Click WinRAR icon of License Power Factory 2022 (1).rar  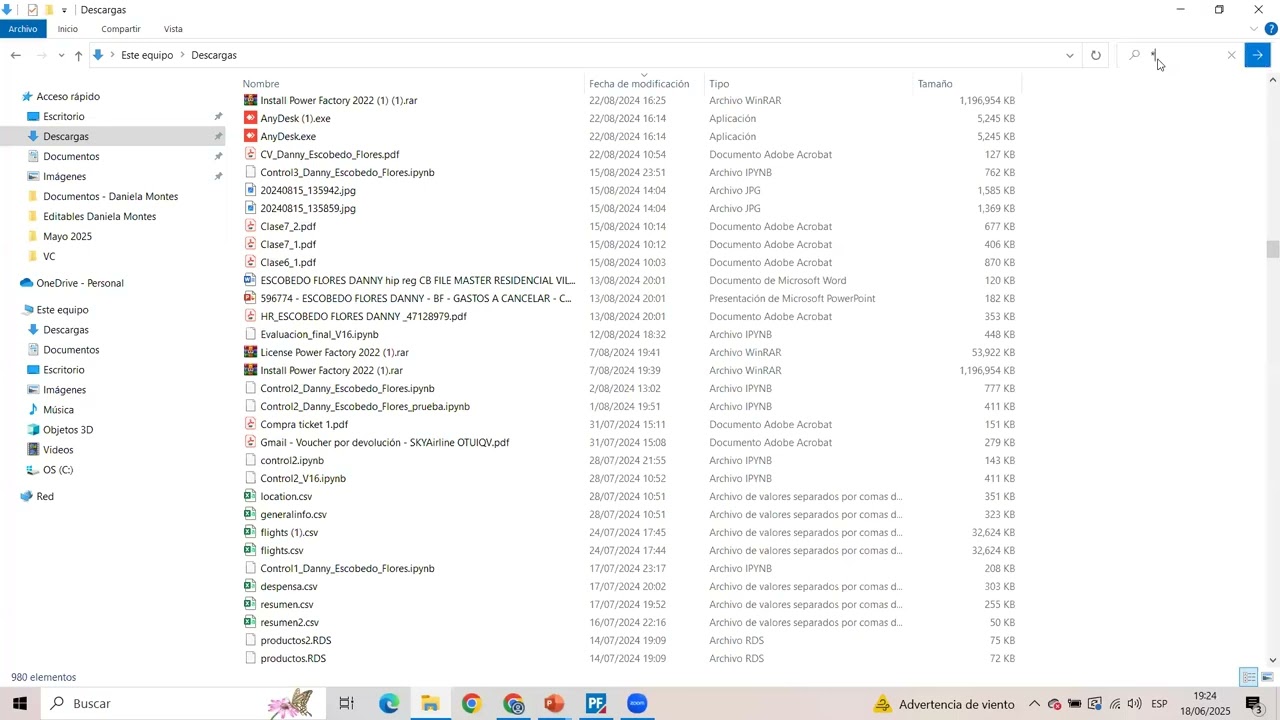click(x=251, y=352)
